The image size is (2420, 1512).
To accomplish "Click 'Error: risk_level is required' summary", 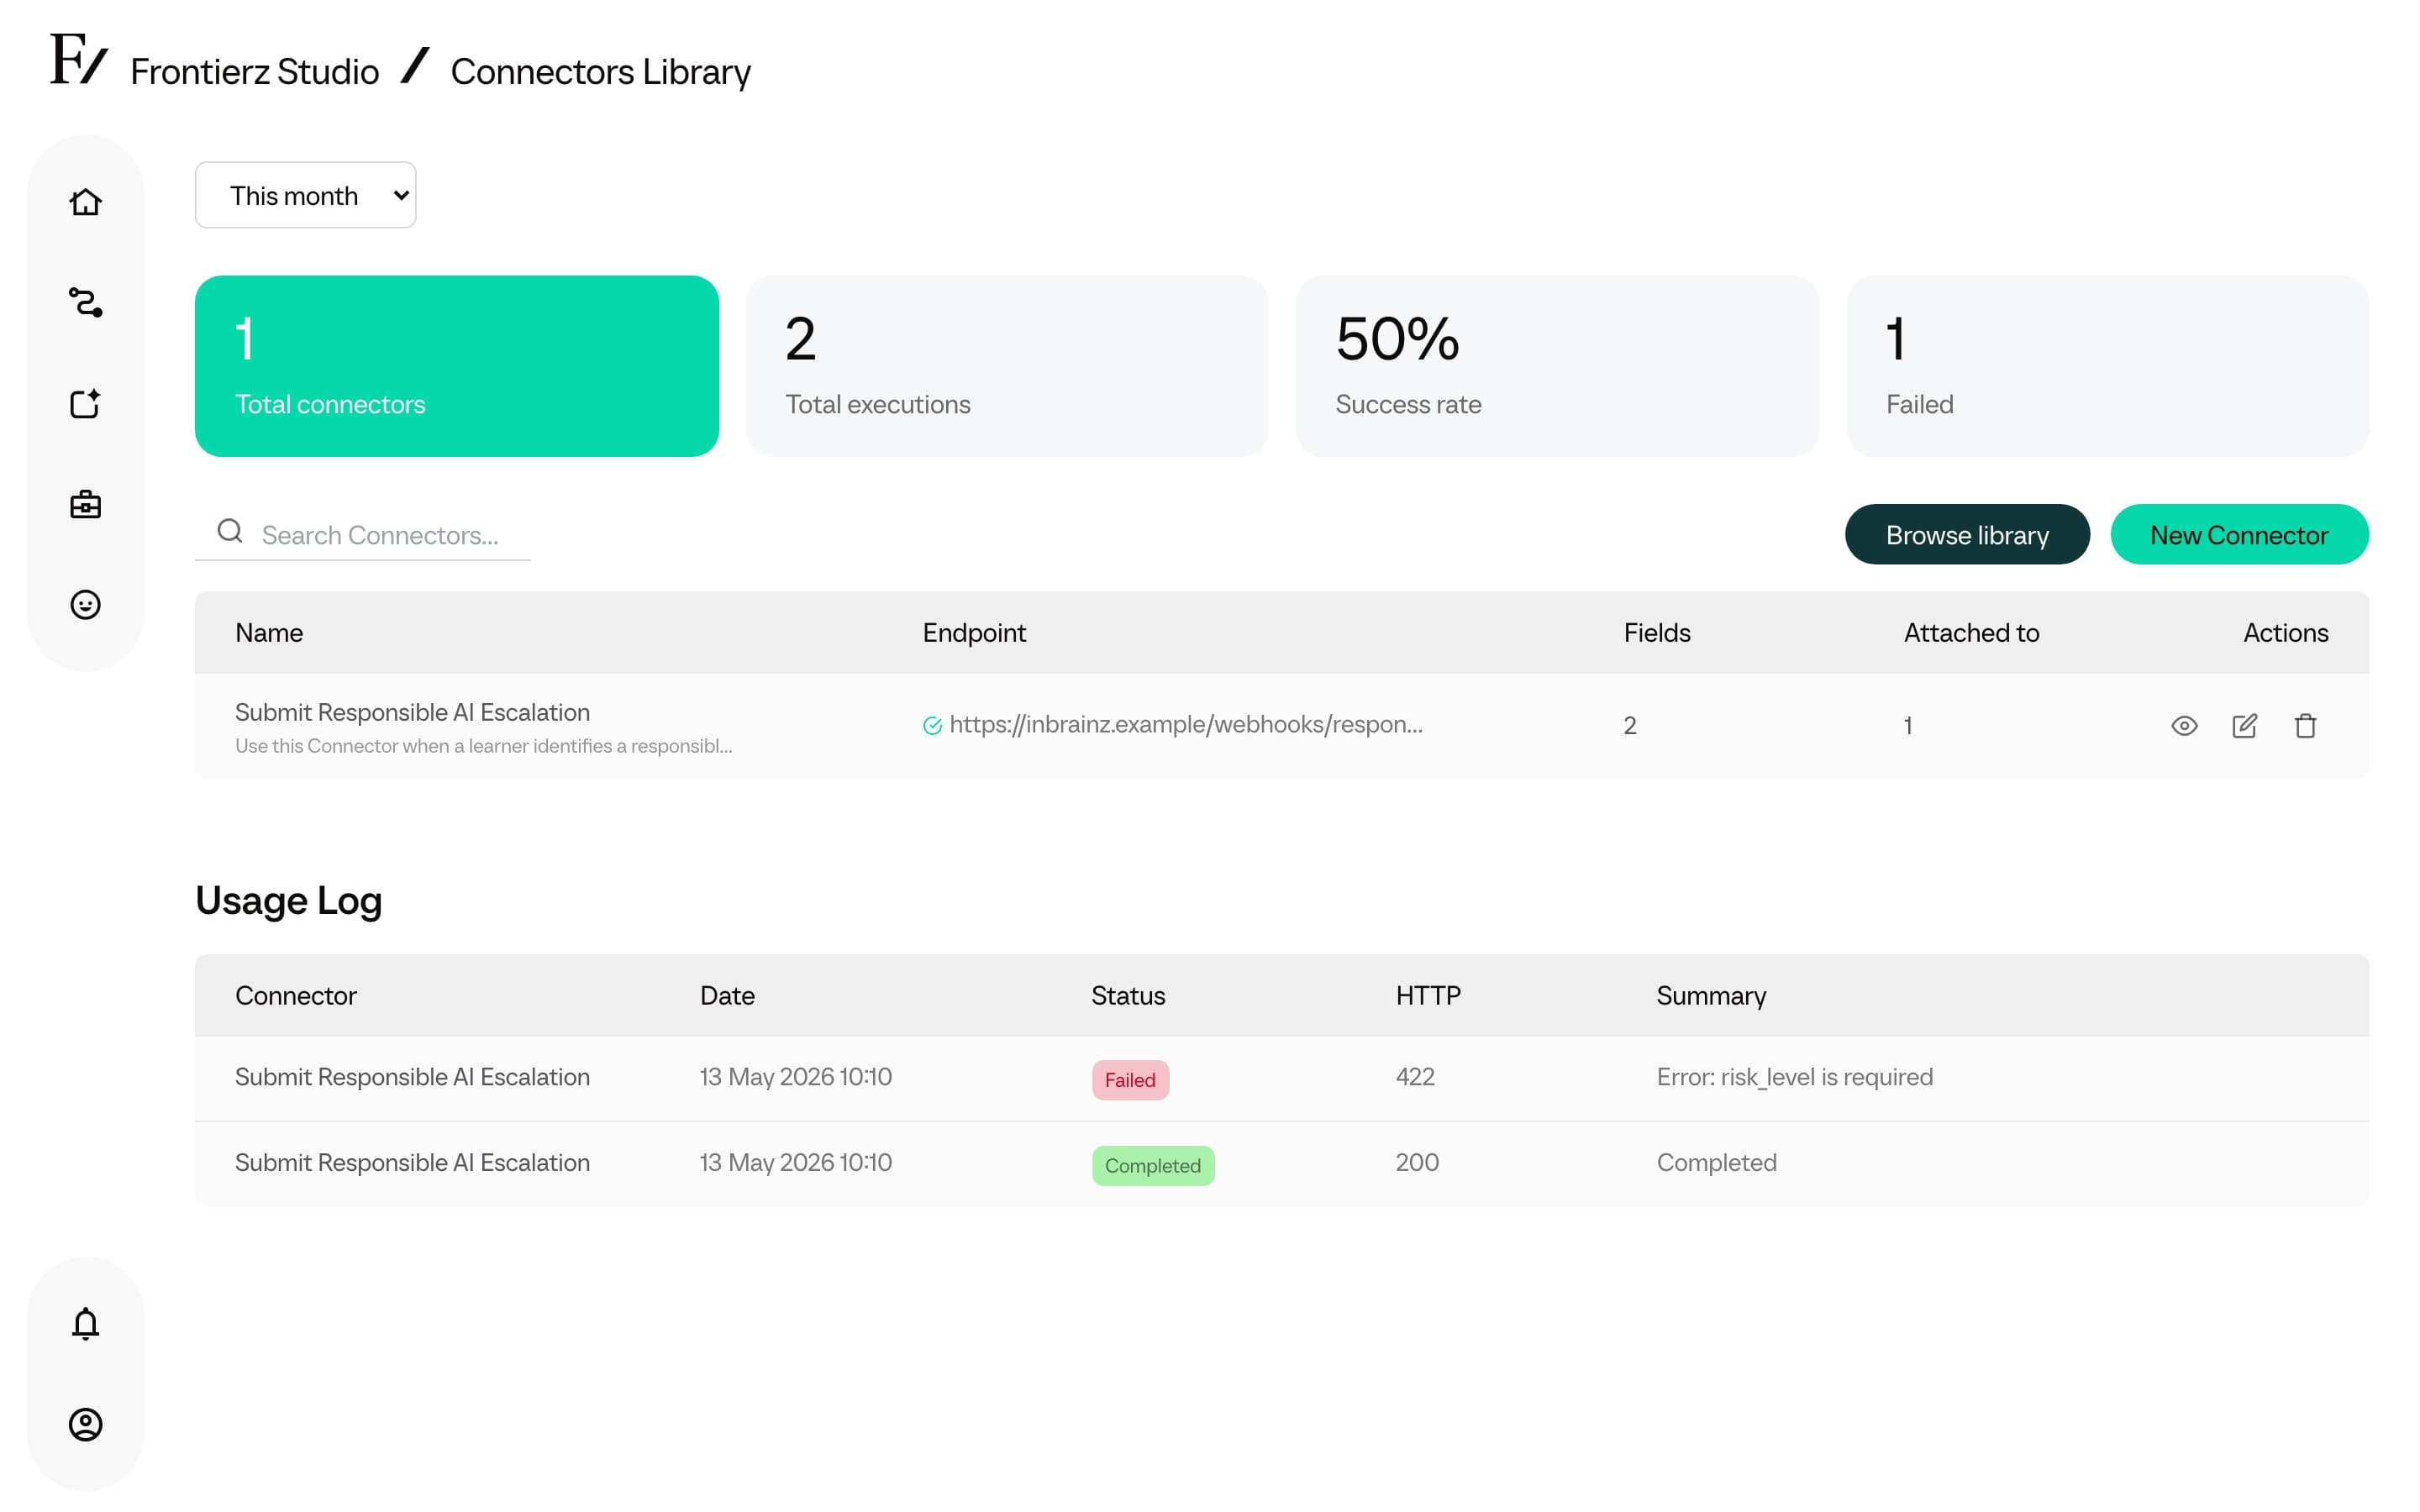I will 1794,1077.
